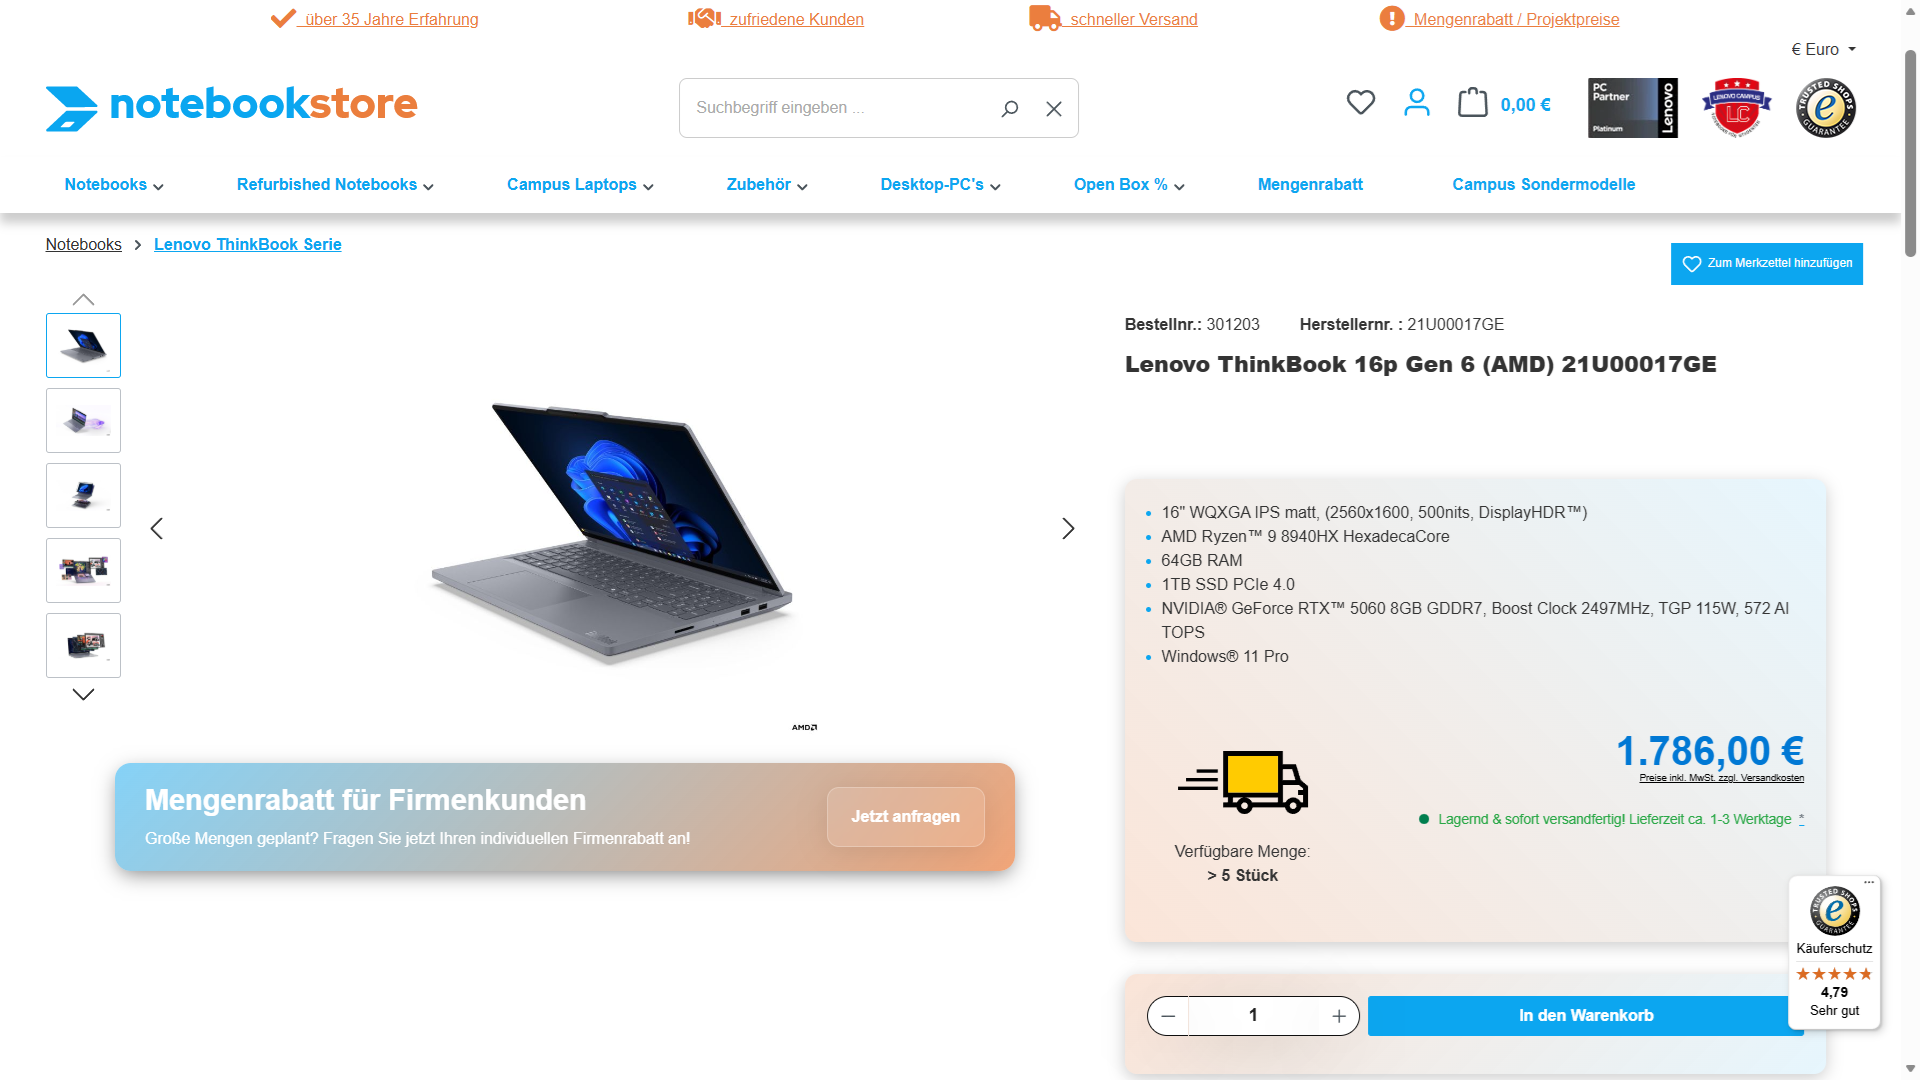Open Campus Sondermodelle menu item
The height and width of the screenshot is (1080, 1920).
click(x=1543, y=185)
